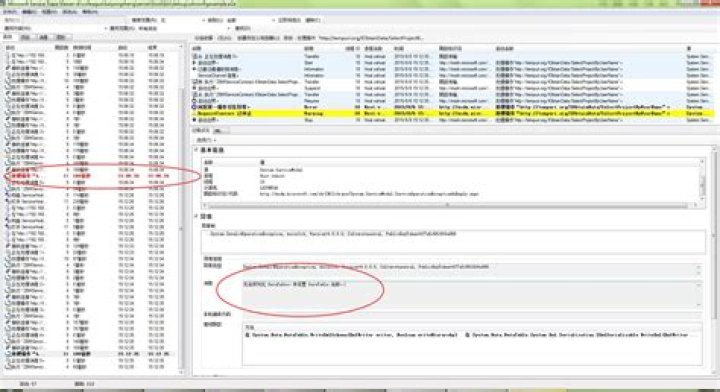Click into the Look For search input field
Screen dimensions: 720x392
click(x=73, y=20)
